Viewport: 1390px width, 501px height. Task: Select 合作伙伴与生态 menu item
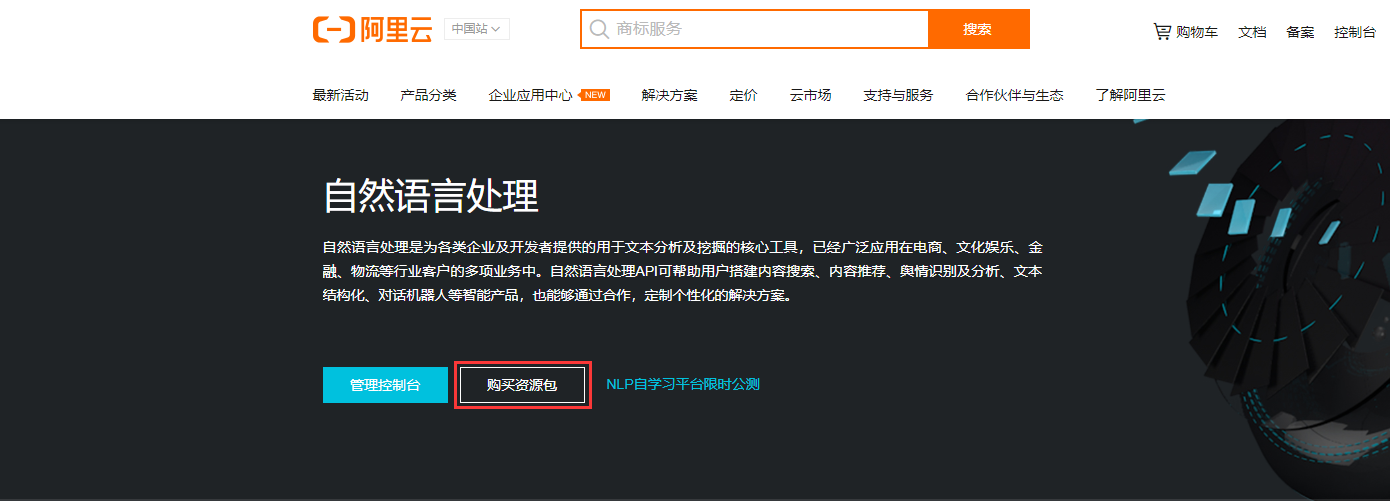[x=1014, y=95]
